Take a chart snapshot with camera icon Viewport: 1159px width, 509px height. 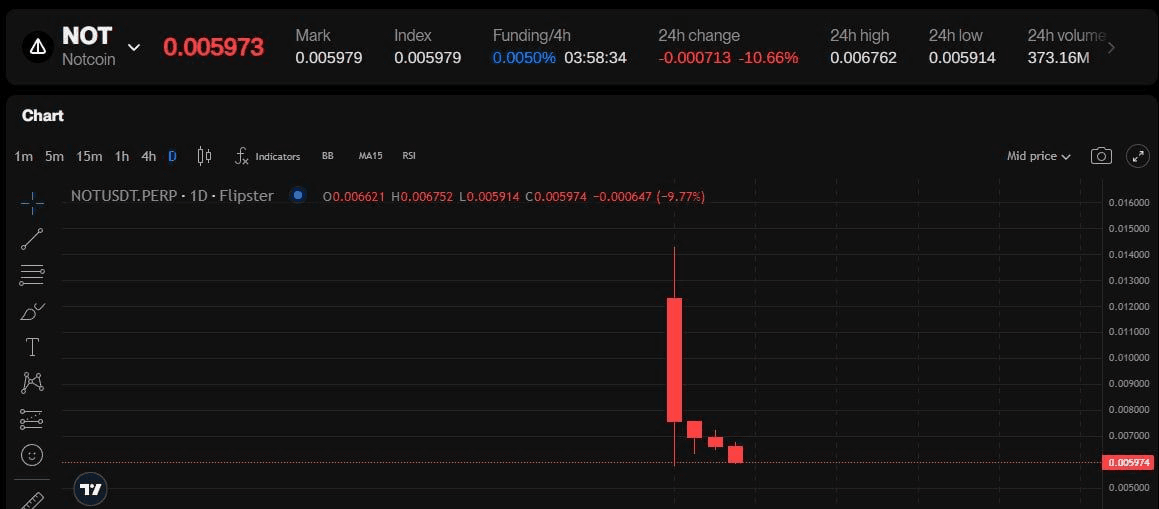tap(1101, 156)
